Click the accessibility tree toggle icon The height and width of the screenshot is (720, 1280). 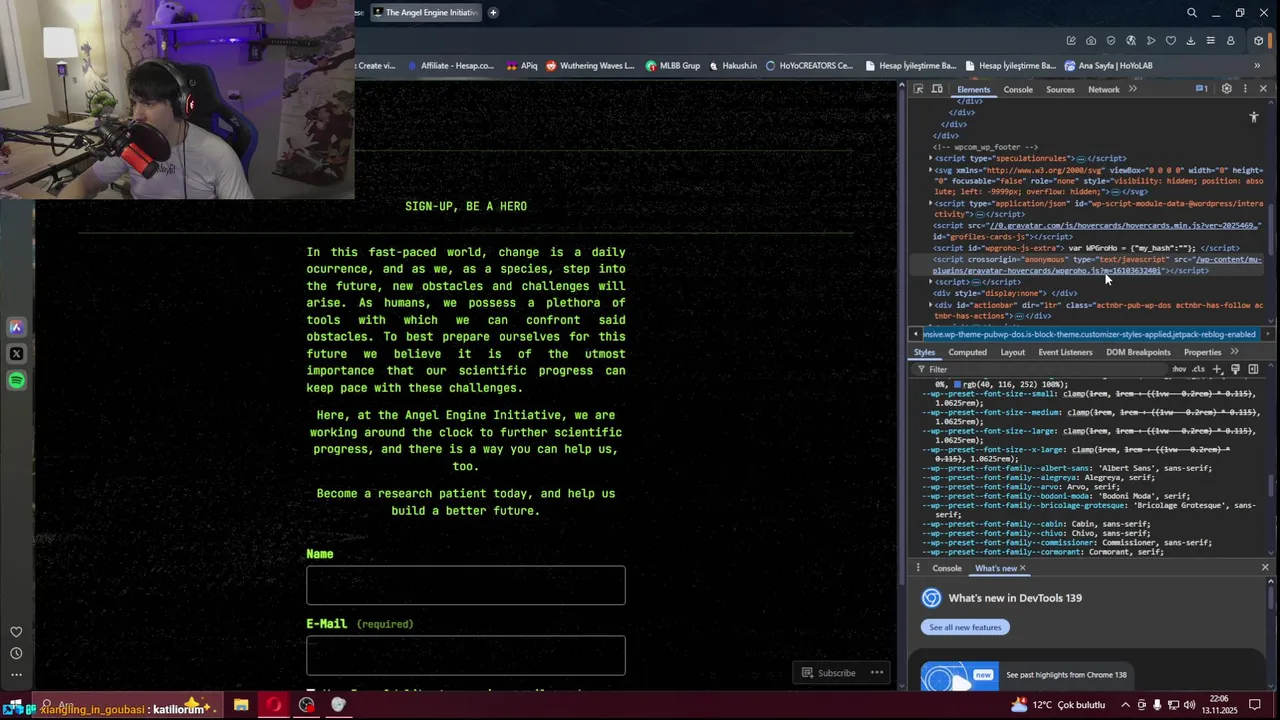coord(1254,117)
